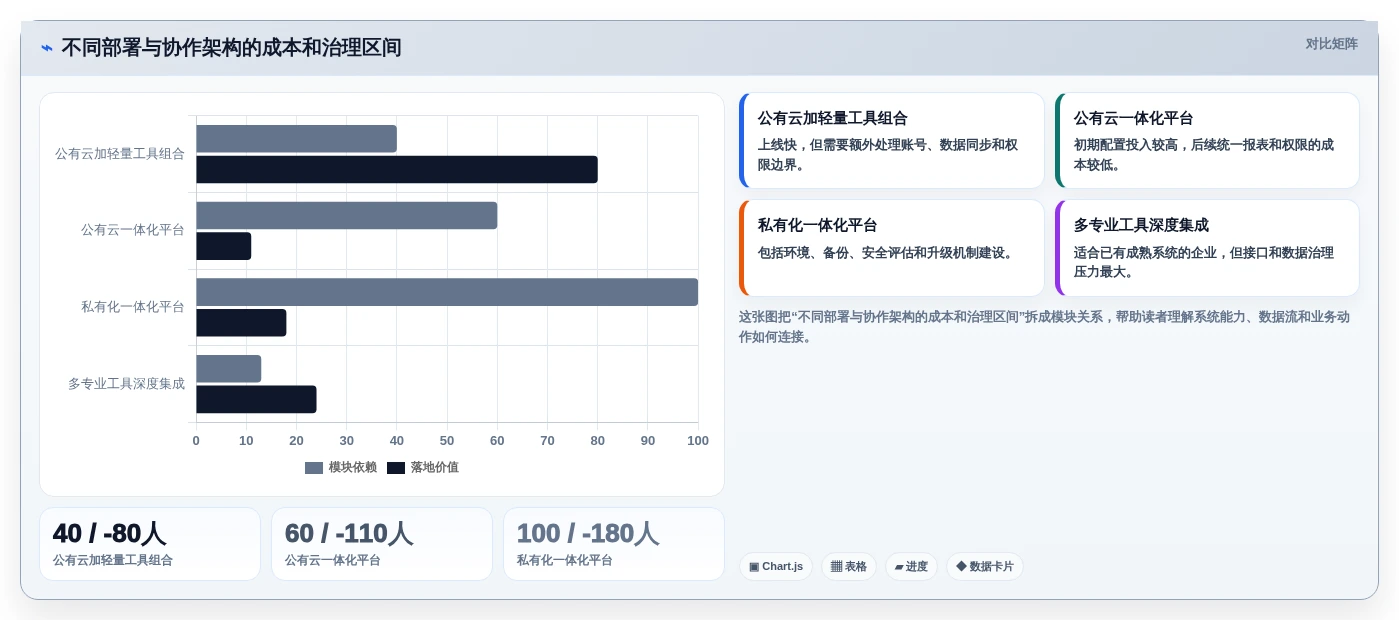Open the 多专业工具深度集成 info card
The image size is (1399, 620).
(x=1207, y=248)
